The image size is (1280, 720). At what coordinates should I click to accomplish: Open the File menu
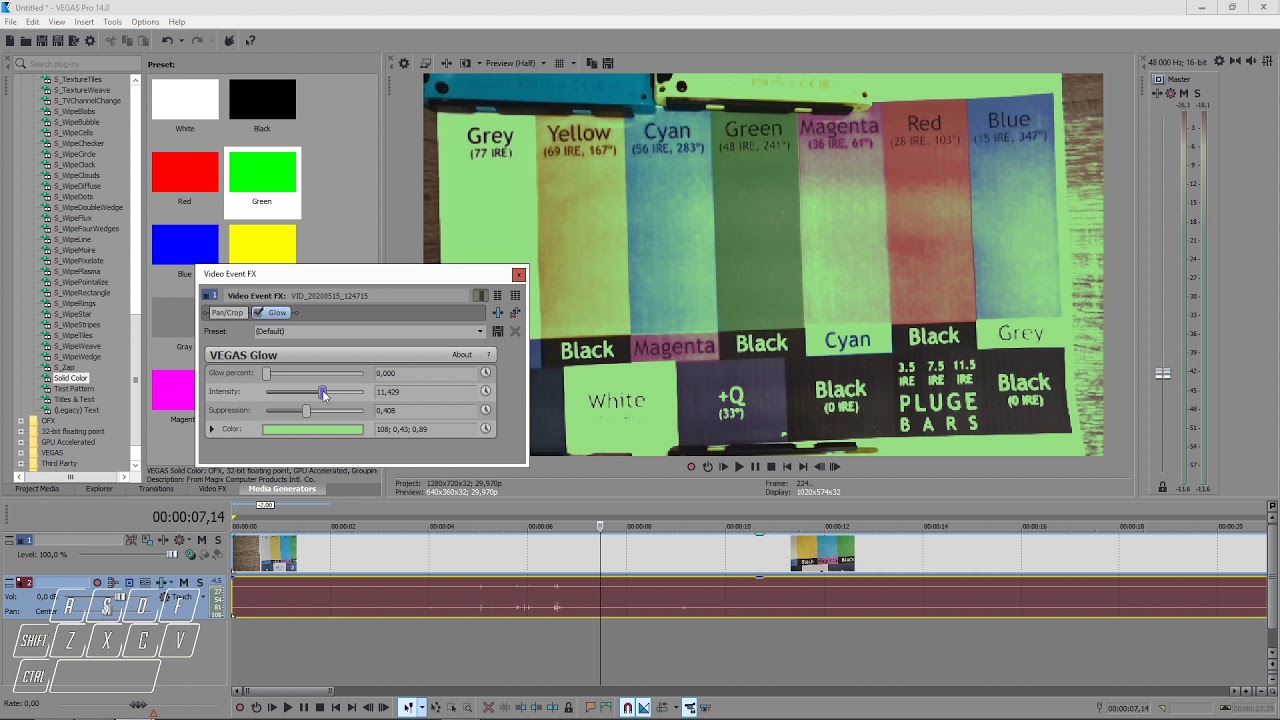[10, 22]
